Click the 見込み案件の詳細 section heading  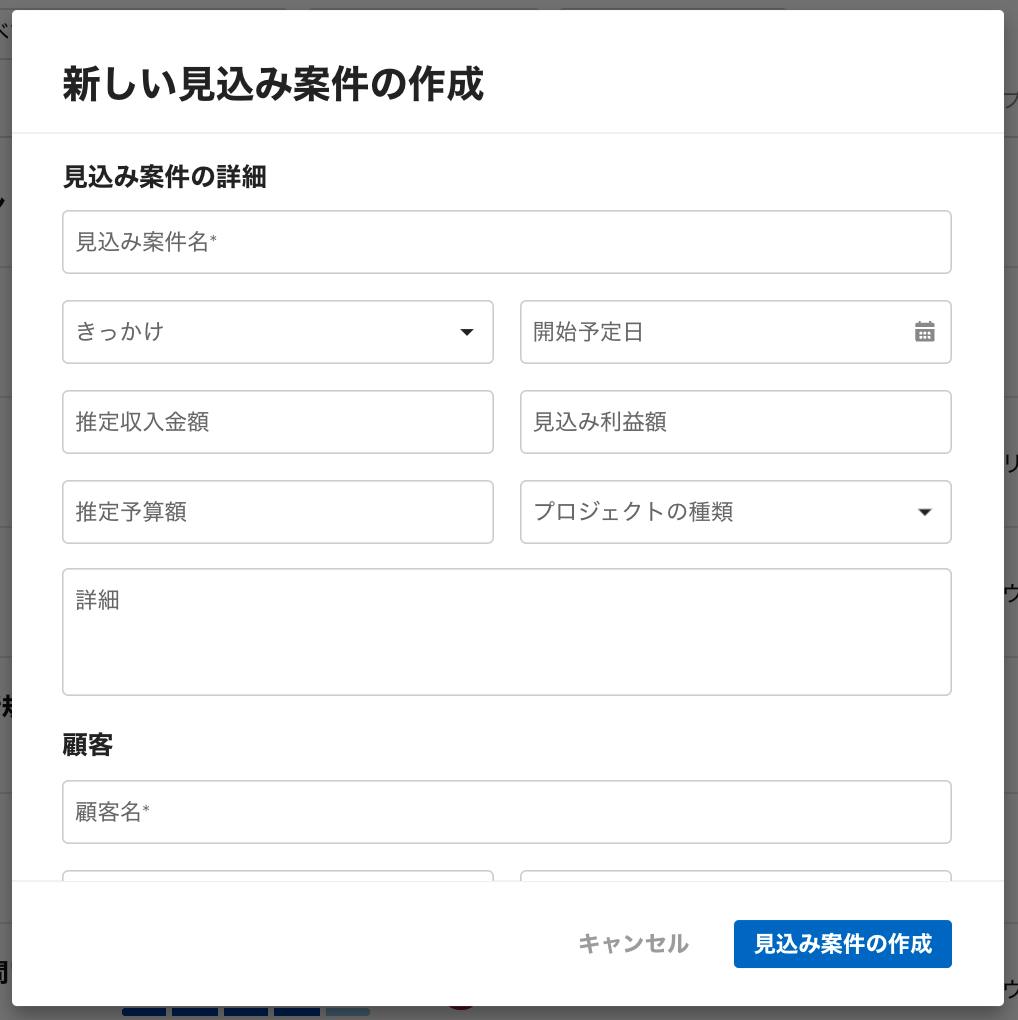click(x=165, y=177)
